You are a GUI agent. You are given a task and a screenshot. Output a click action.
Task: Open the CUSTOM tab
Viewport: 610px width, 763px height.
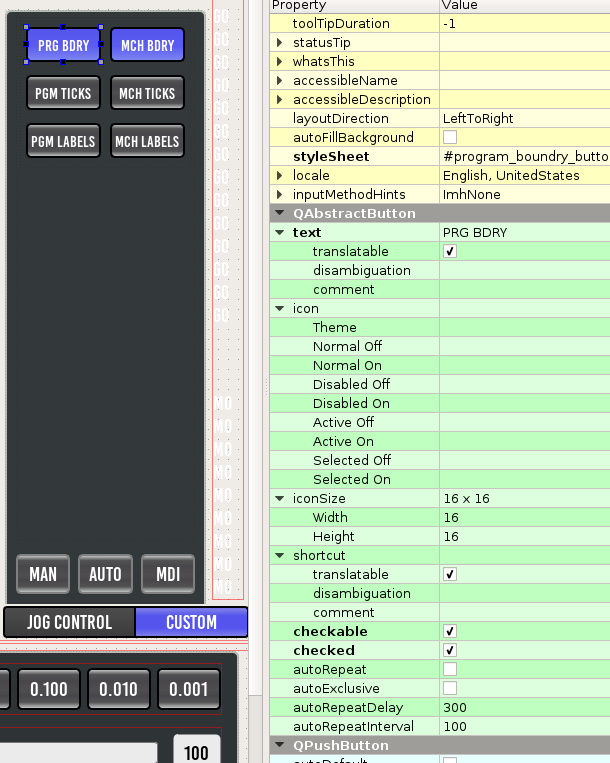click(191, 622)
